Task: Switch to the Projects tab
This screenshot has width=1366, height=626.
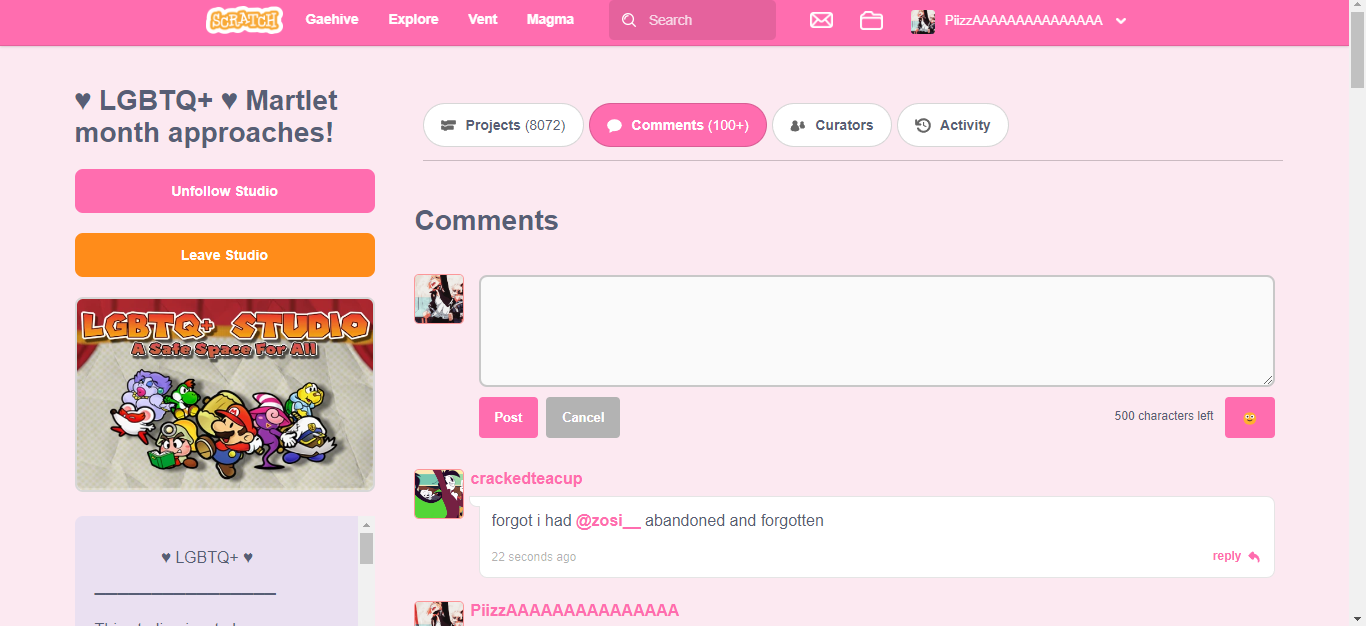Action: (x=503, y=125)
